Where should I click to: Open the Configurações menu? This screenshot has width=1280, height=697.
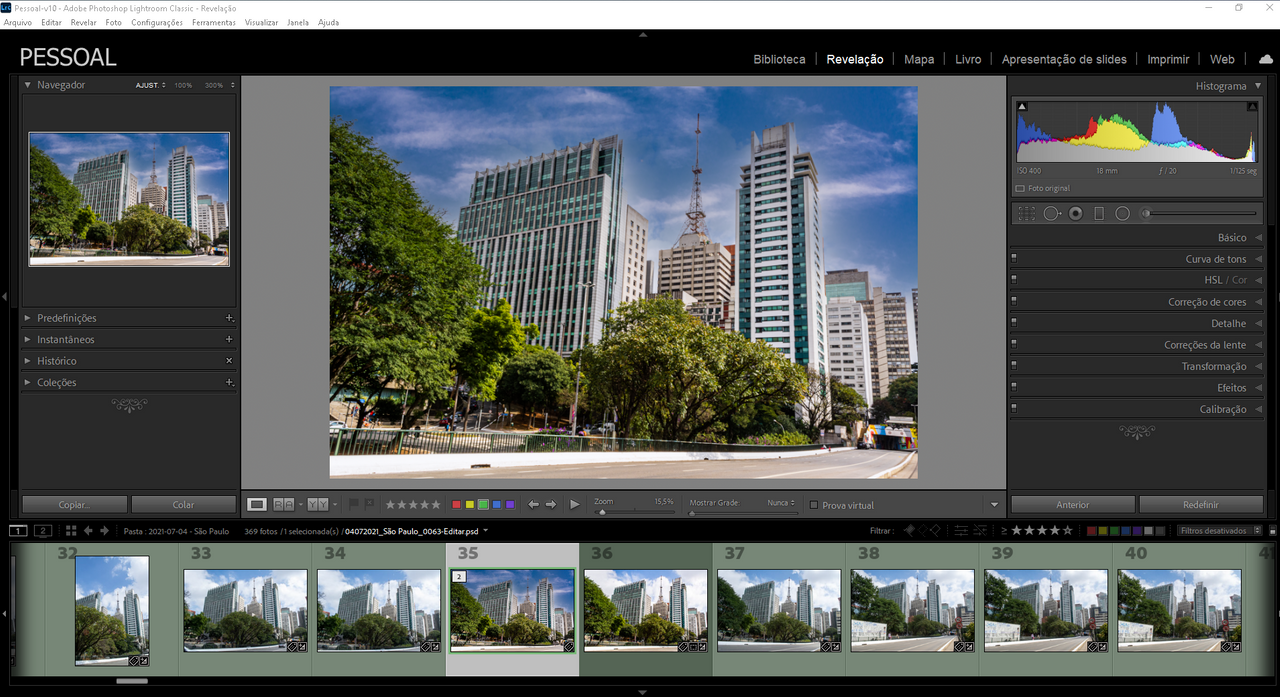(x=157, y=22)
